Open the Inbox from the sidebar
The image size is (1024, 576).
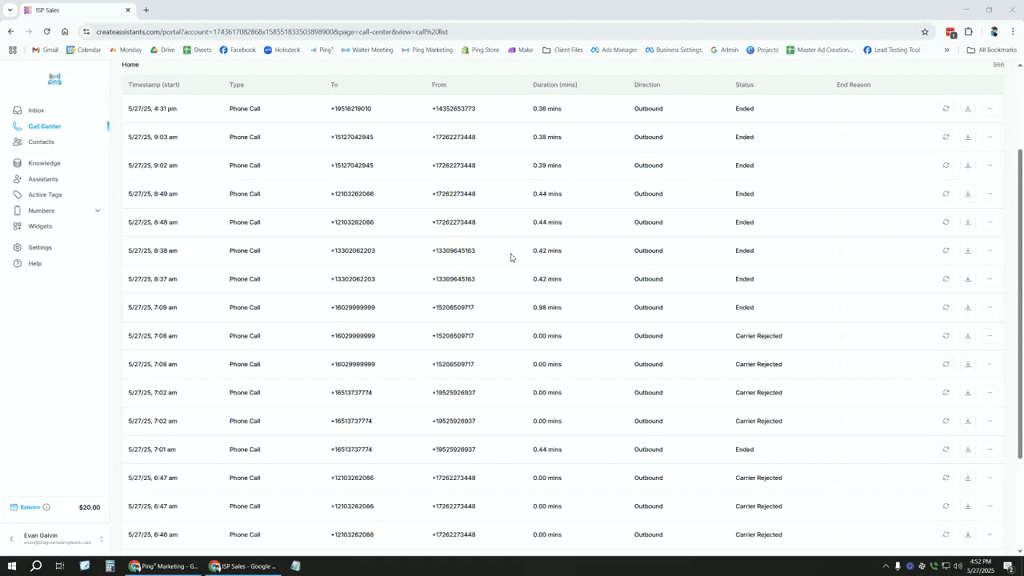(37, 110)
